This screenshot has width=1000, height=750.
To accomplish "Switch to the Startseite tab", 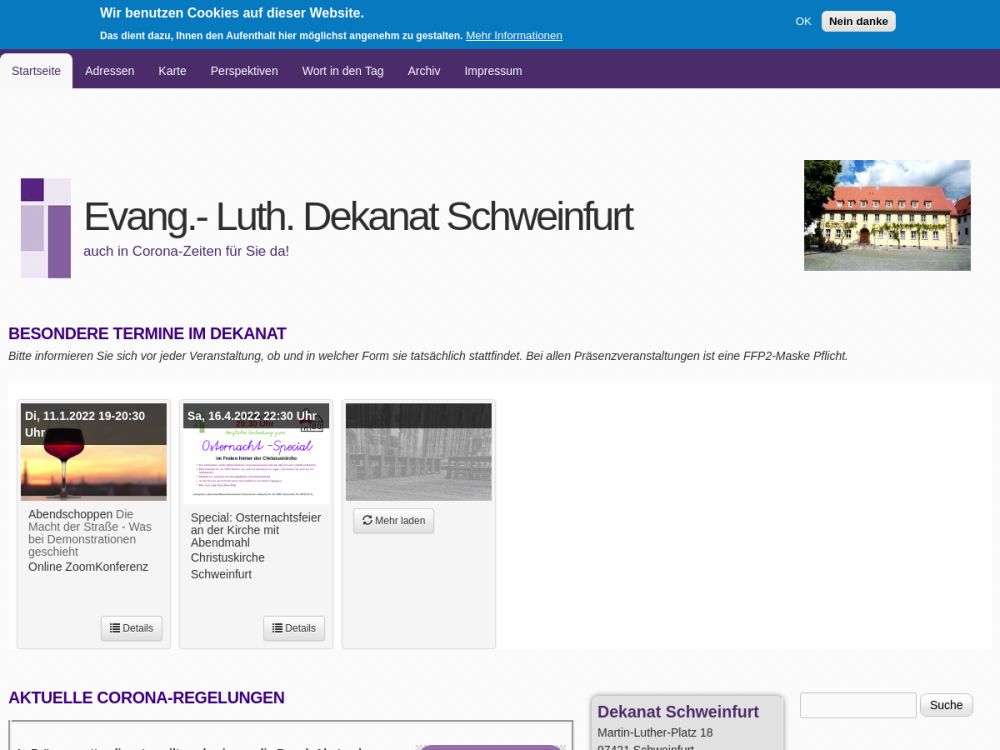I will (36, 71).
